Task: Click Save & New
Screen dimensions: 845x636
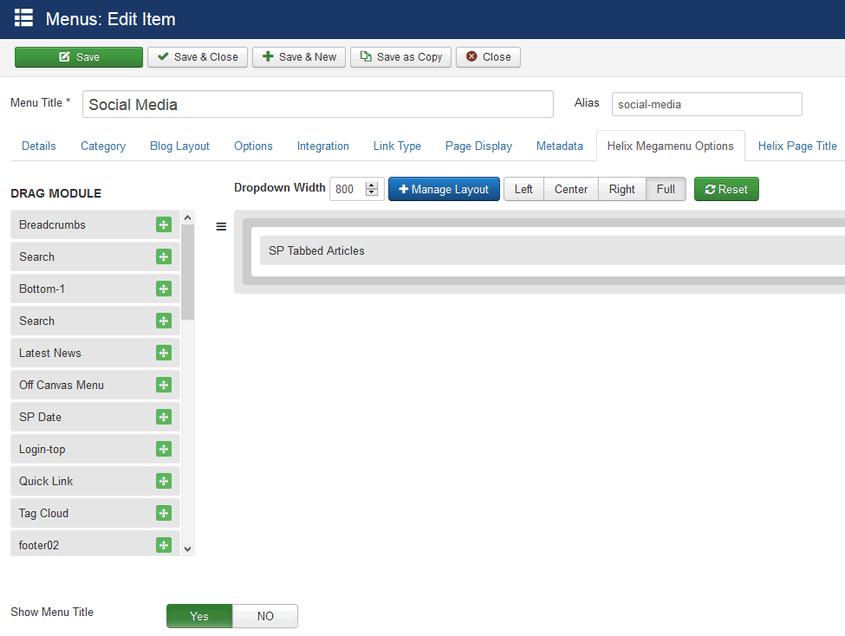Action: (299, 57)
